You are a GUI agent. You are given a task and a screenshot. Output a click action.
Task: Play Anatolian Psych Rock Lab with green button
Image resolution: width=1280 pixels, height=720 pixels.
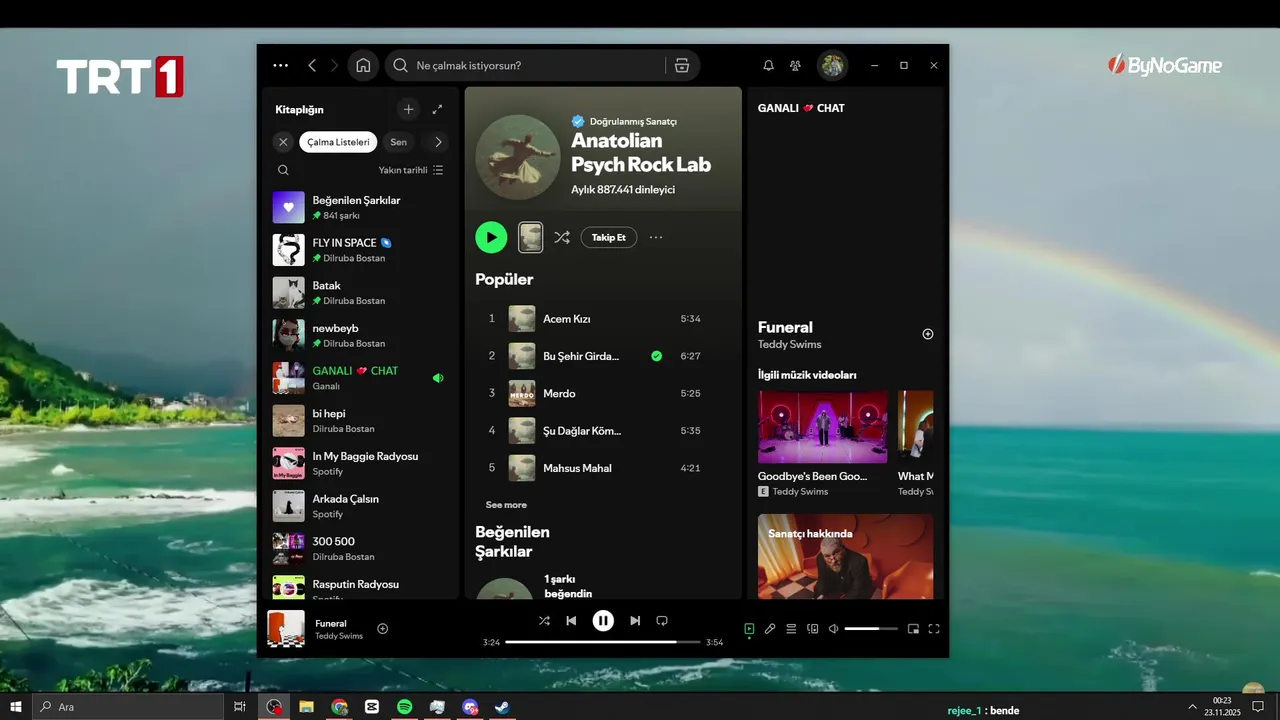click(491, 237)
